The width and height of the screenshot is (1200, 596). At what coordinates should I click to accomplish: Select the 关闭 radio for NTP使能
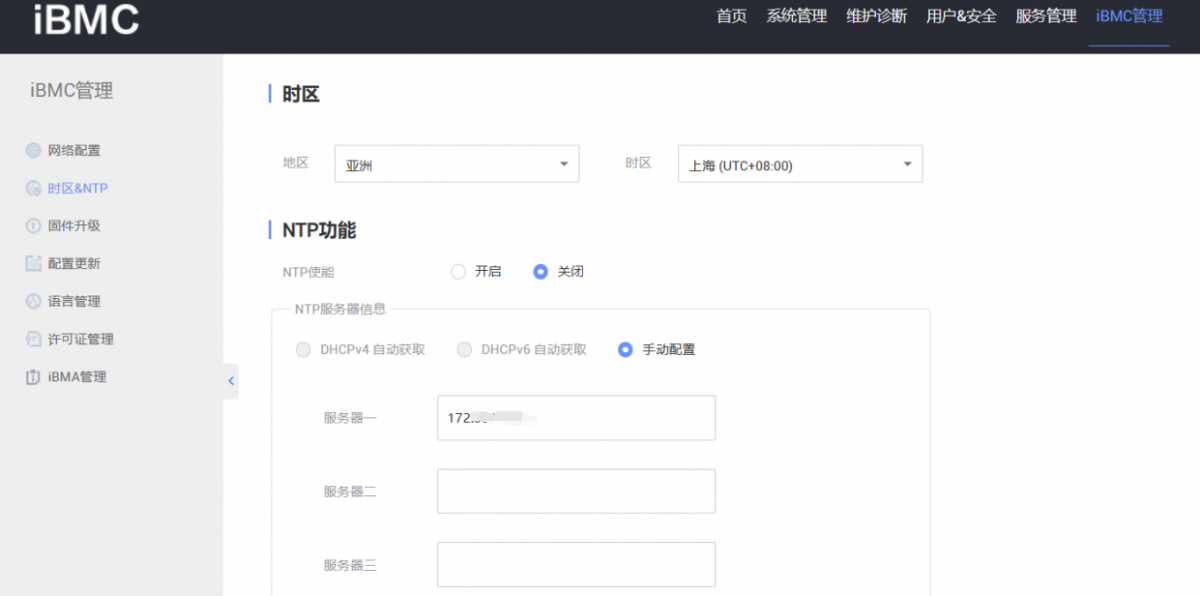541,271
